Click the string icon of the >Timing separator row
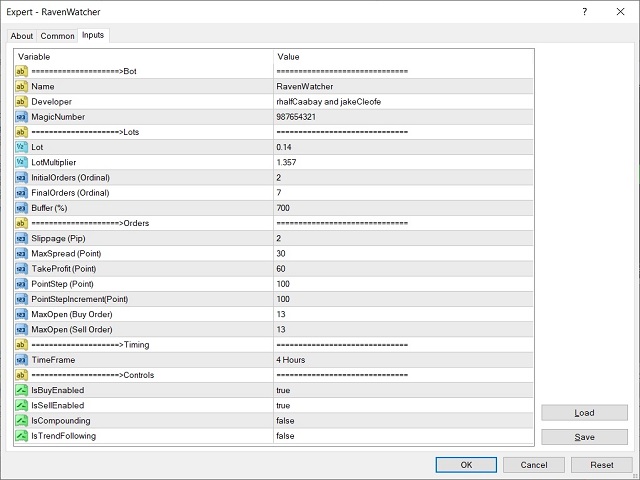 click(21, 344)
